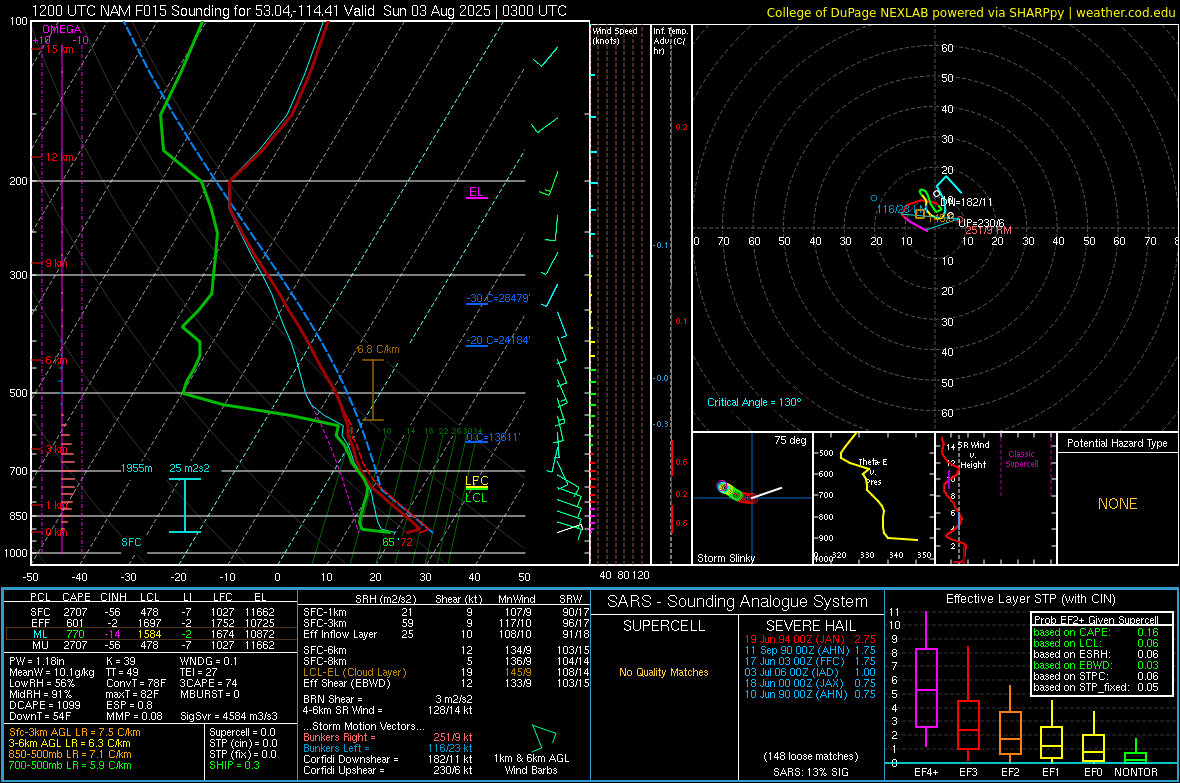Click the 6.8 C/km lapse rate label
1180x783 pixels.
(378, 349)
